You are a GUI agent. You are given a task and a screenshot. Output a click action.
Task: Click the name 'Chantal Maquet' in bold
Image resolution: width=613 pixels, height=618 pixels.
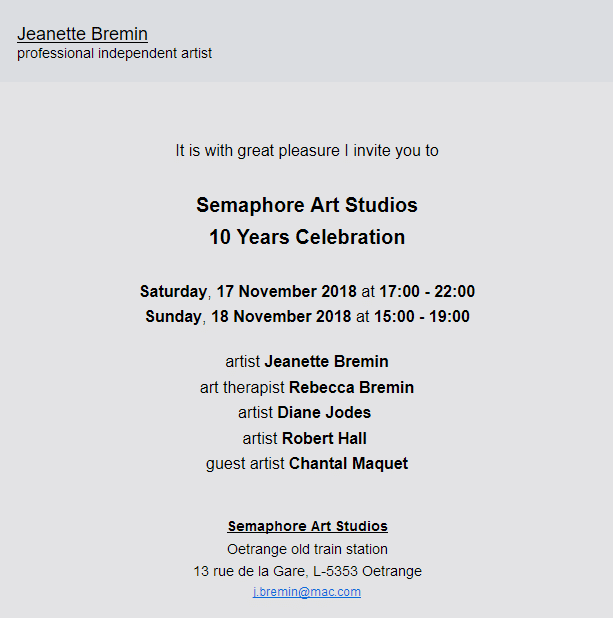(348, 464)
